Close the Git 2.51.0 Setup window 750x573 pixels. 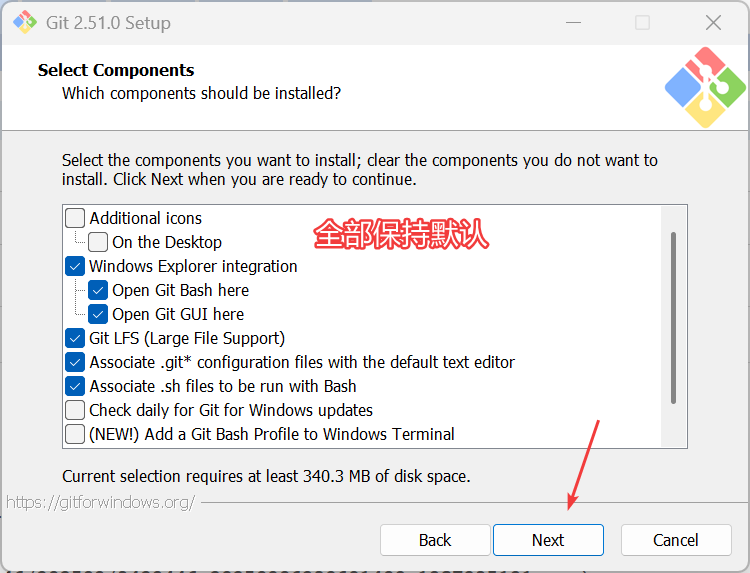713,22
